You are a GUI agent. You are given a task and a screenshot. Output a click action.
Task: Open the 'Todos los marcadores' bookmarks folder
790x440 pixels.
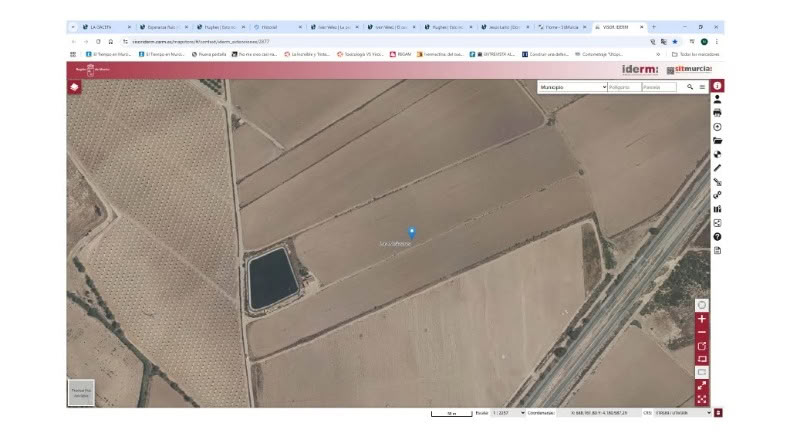695,54
